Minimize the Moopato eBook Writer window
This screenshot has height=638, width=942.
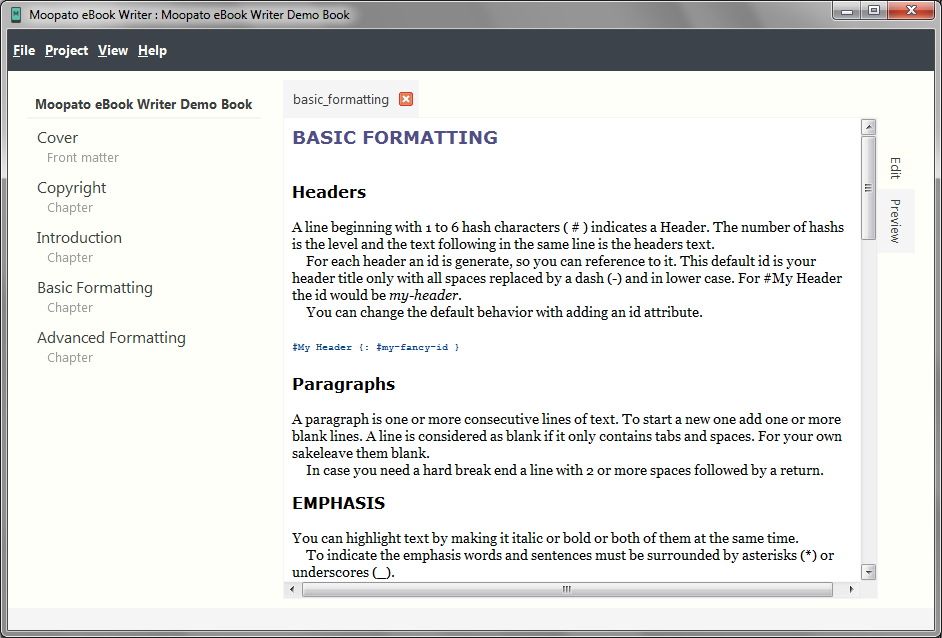pyautogui.click(x=847, y=11)
